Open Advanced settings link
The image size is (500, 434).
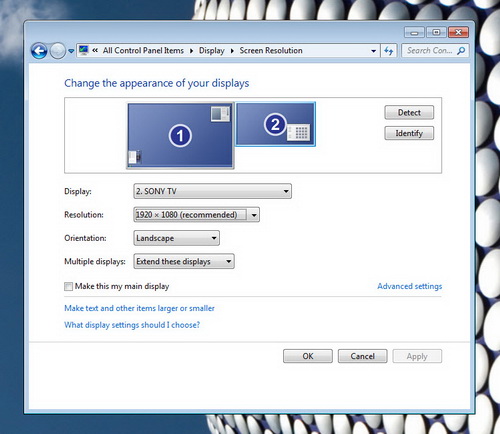[410, 286]
